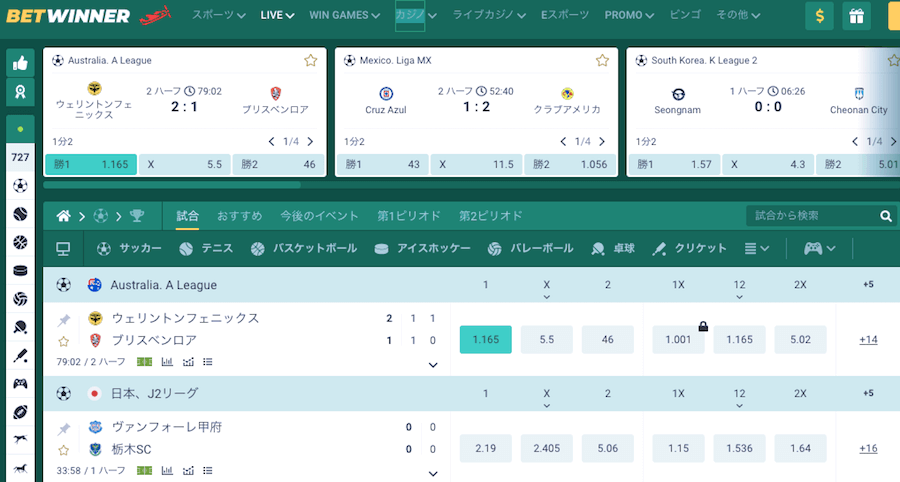This screenshot has height=482, width=900.
Task: Click the thumbs-up recommended sidebar icon
Action: (x=20, y=63)
